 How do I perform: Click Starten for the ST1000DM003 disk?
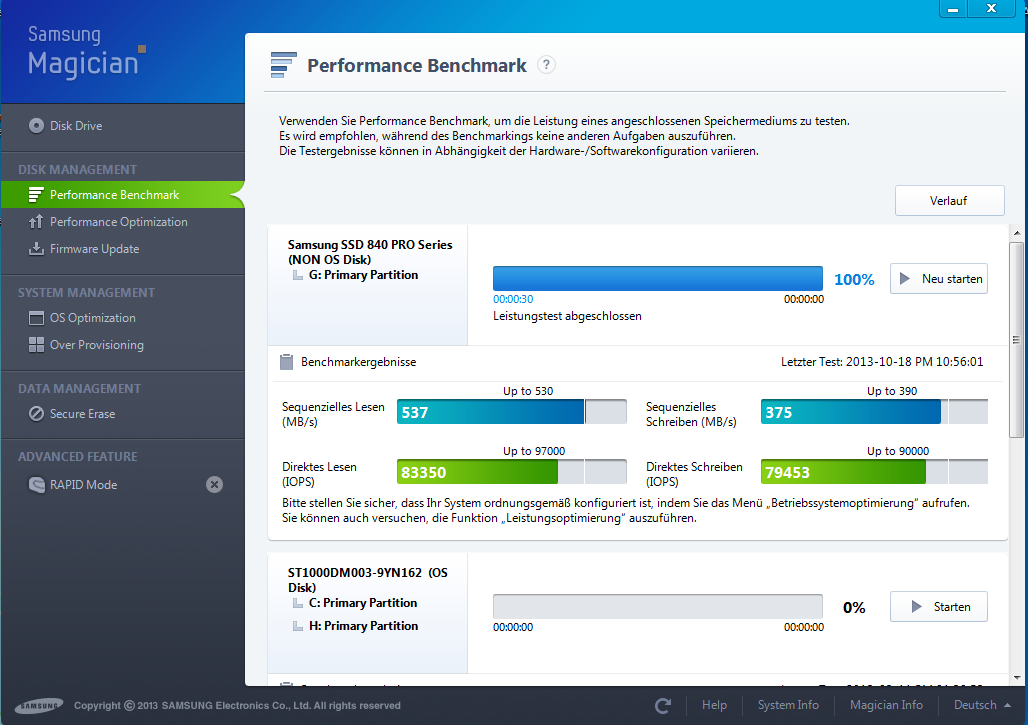pos(939,607)
